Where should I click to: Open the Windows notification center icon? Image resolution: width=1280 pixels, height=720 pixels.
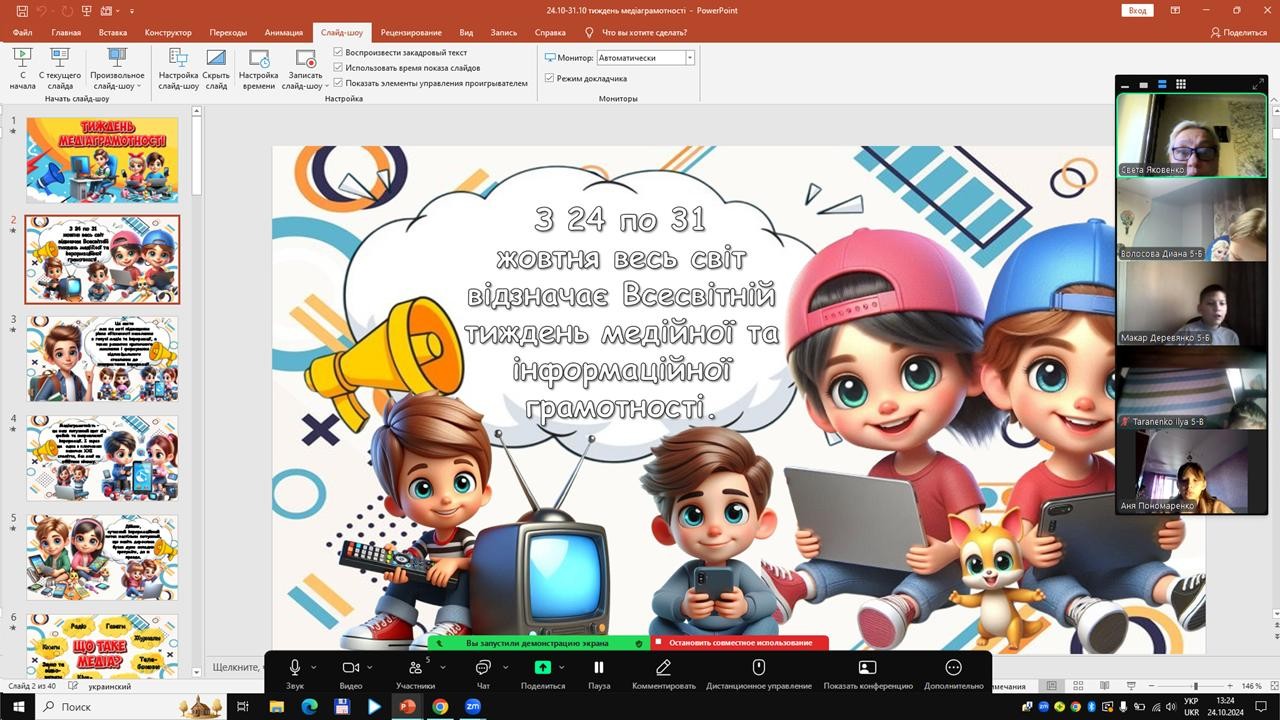[x=1263, y=706]
